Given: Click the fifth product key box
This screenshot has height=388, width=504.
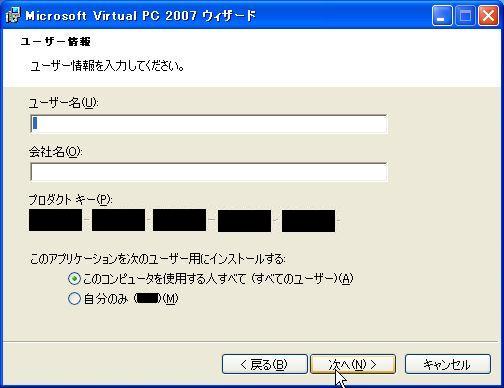Looking at the screenshot, I should pyautogui.click(x=308, y=221).
